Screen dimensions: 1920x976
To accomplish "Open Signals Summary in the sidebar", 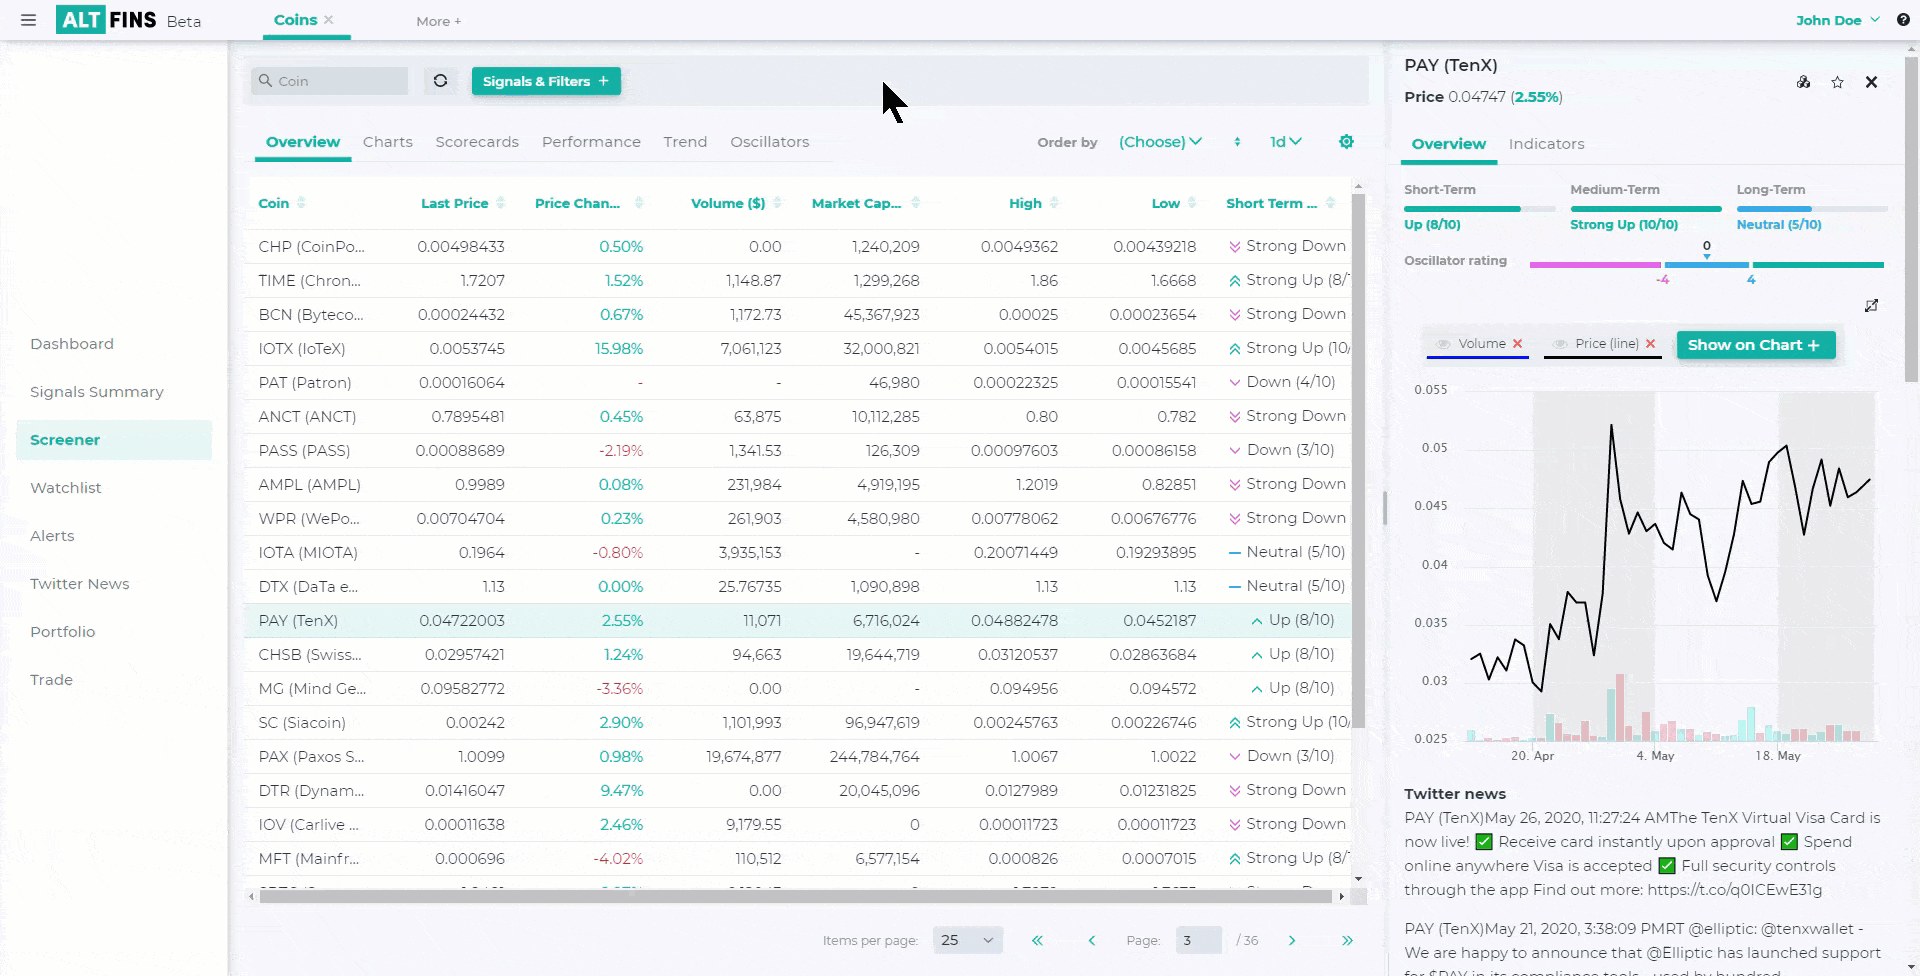I will pyautogui.click(x=97, y=392).
